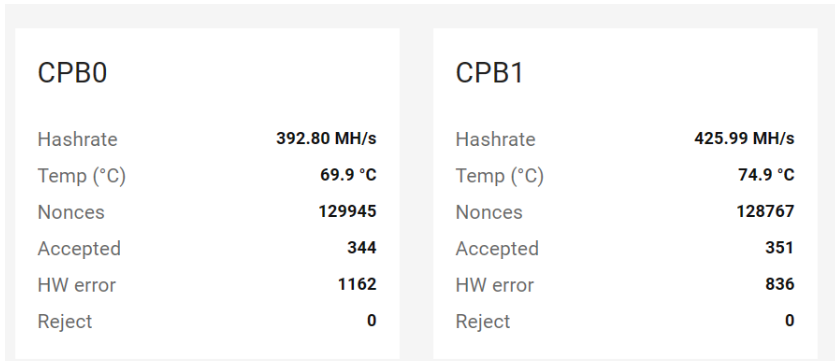Click CPB0 HW error value 1162

(x=357, y=284)
